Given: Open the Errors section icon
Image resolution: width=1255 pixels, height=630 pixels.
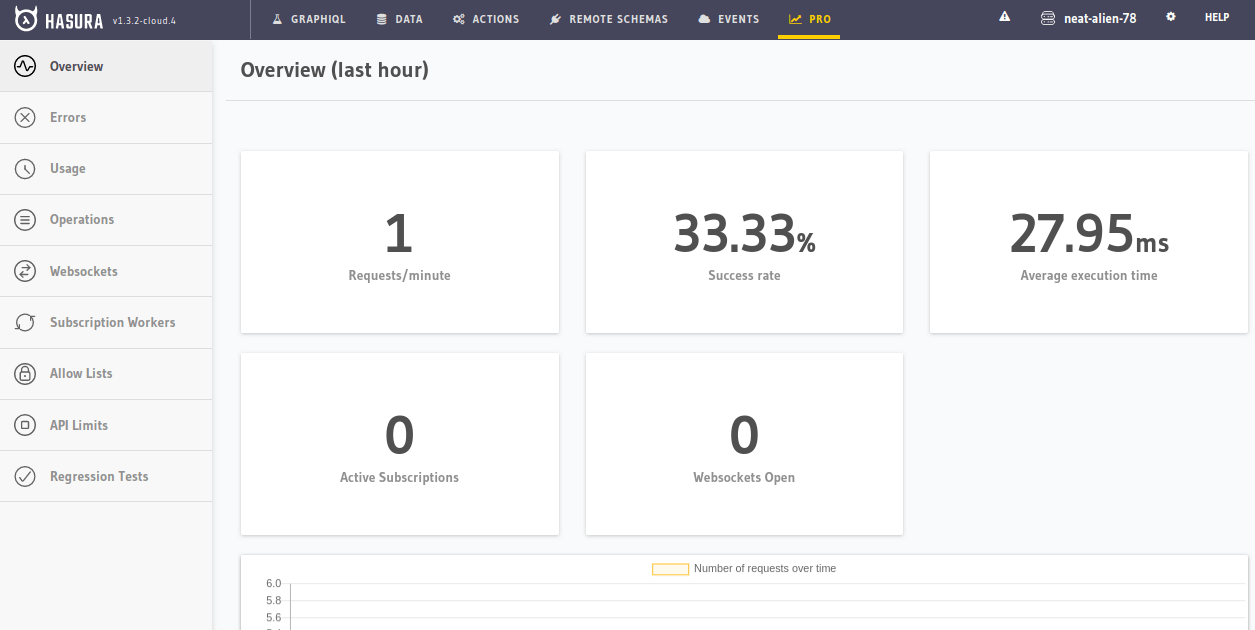Looking at the screenshot, I should coord(25,118).
